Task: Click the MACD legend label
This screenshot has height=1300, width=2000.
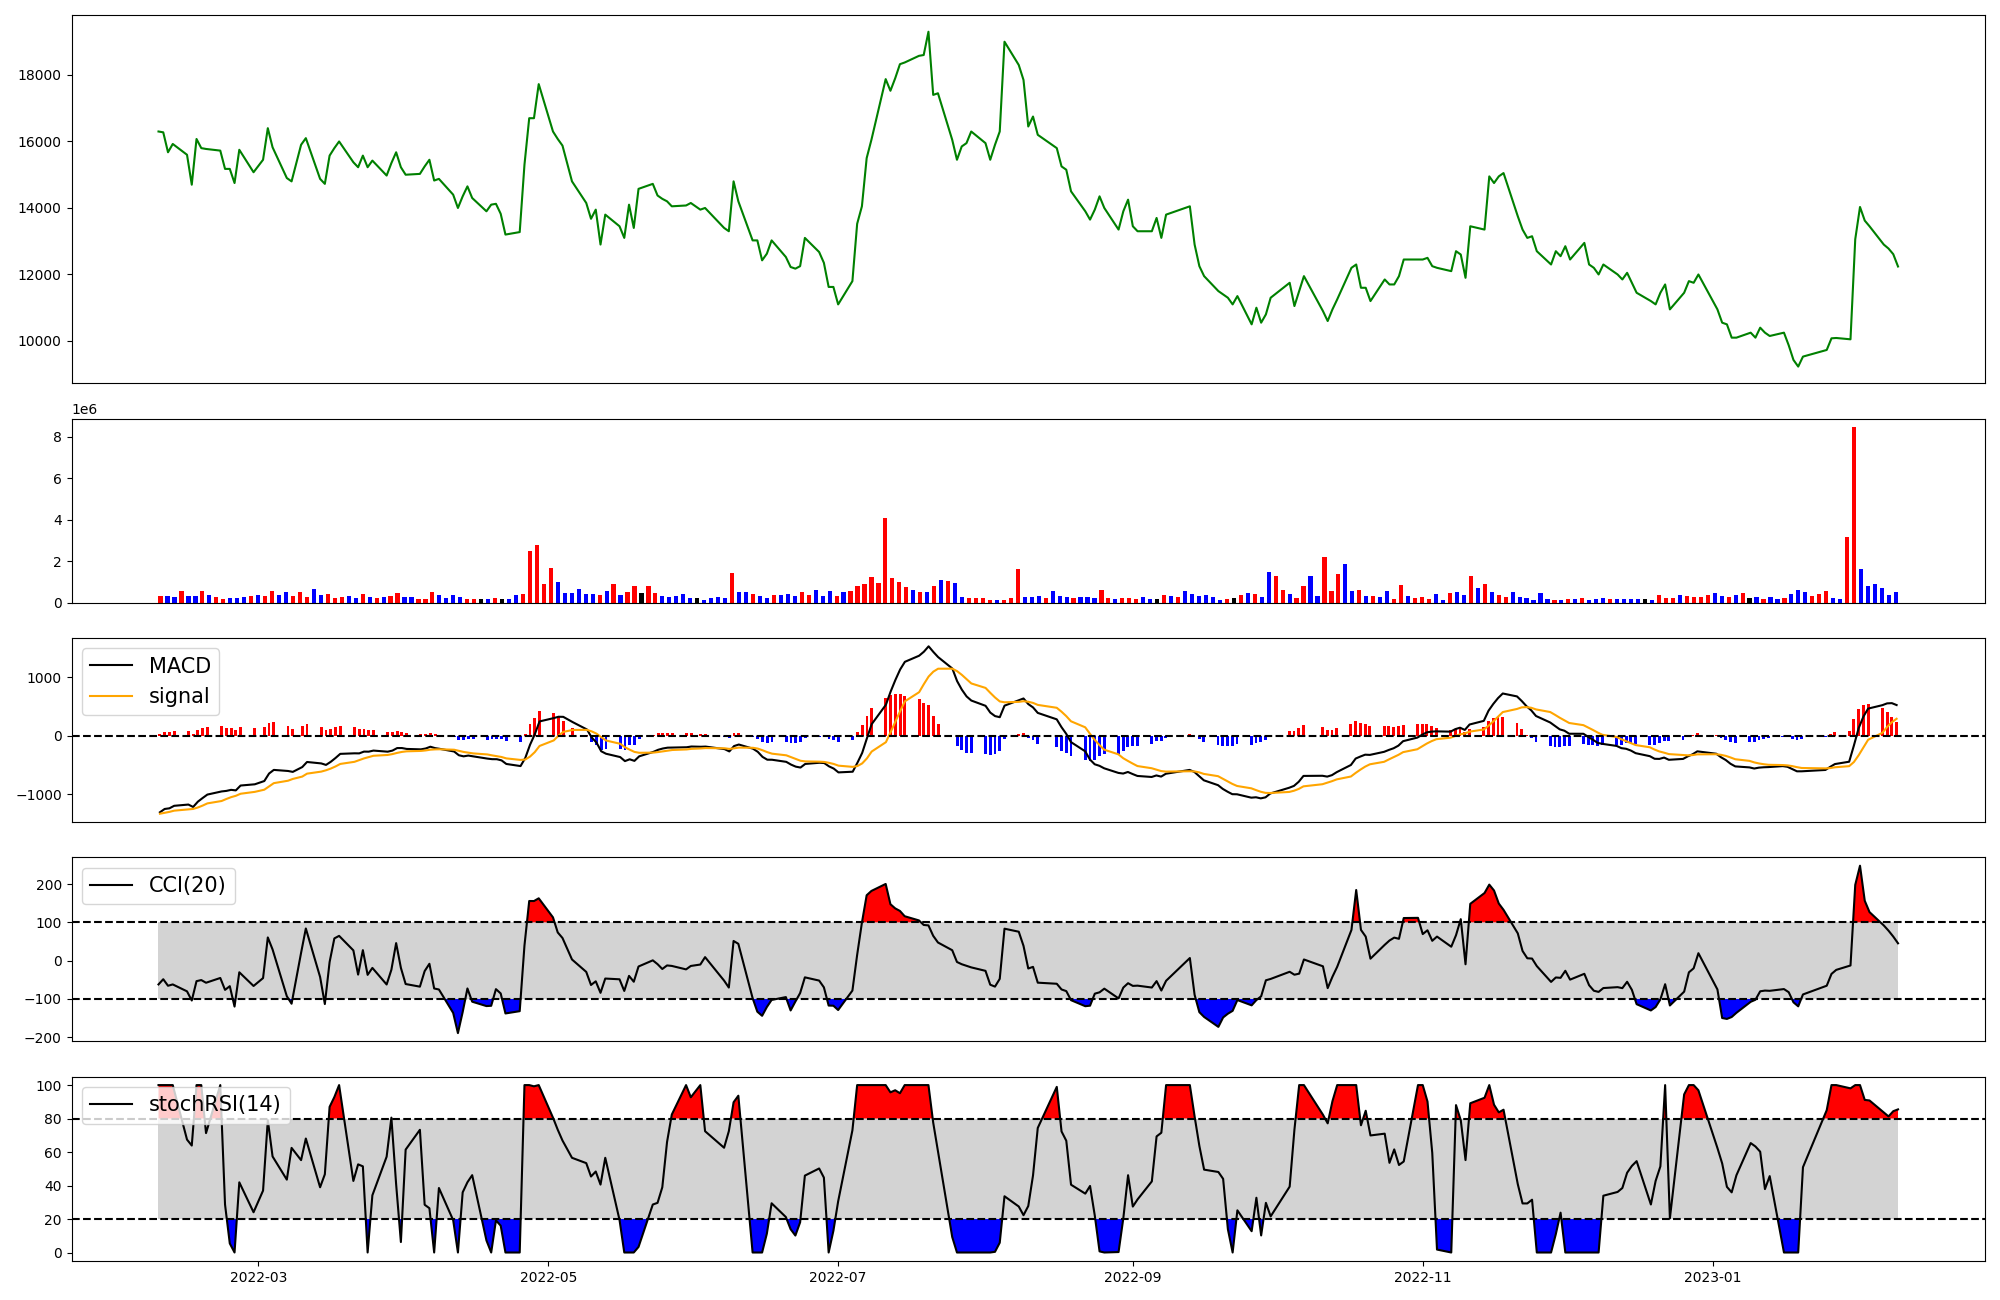Action: pos(179,666)
